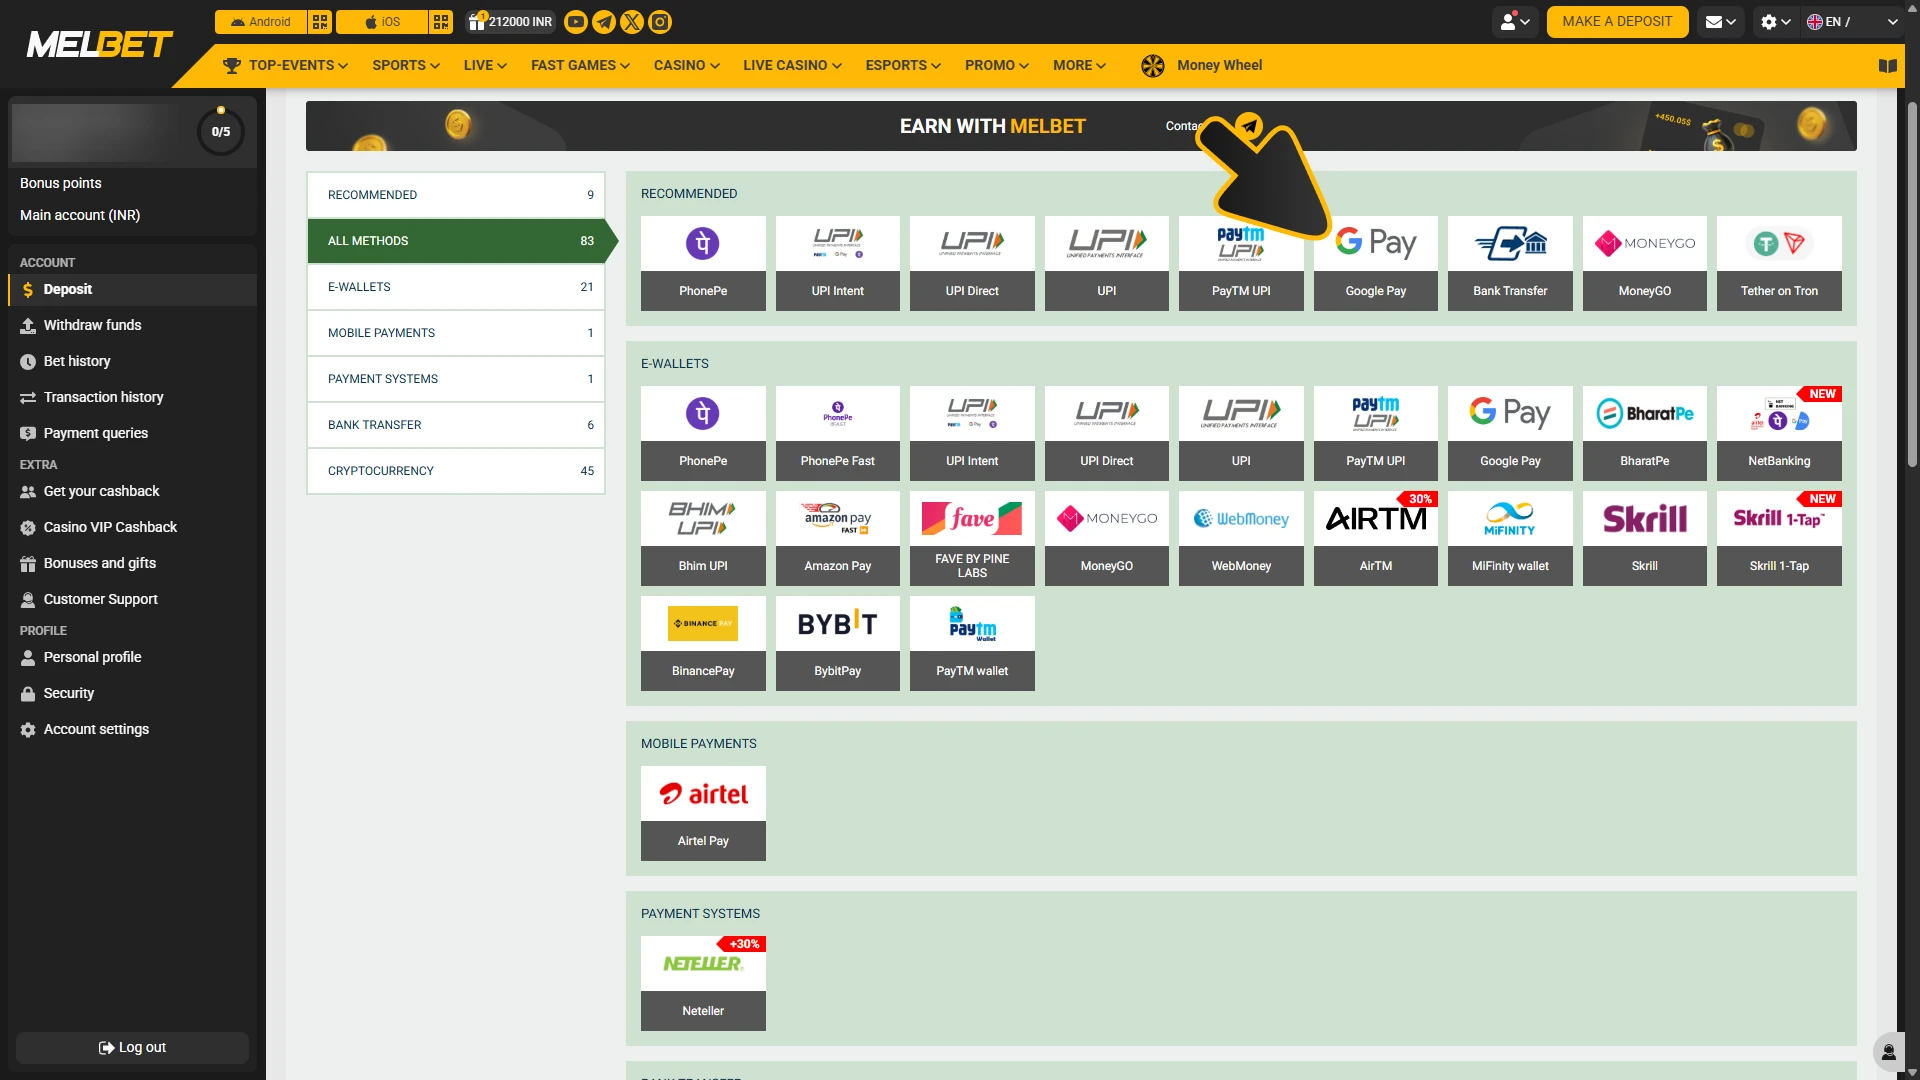
Task: Select PayTM wallet tile
Action: point(972,644)
